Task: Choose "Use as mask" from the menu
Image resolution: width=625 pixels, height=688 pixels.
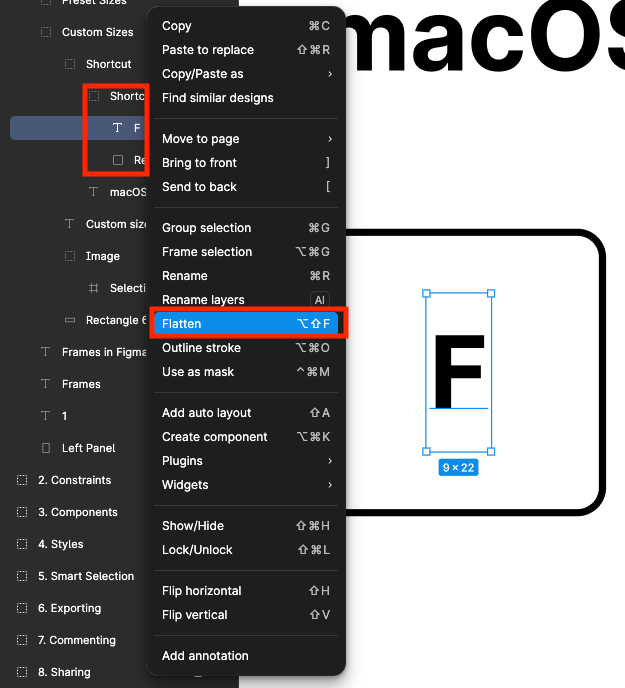Action: click(198, 372)
